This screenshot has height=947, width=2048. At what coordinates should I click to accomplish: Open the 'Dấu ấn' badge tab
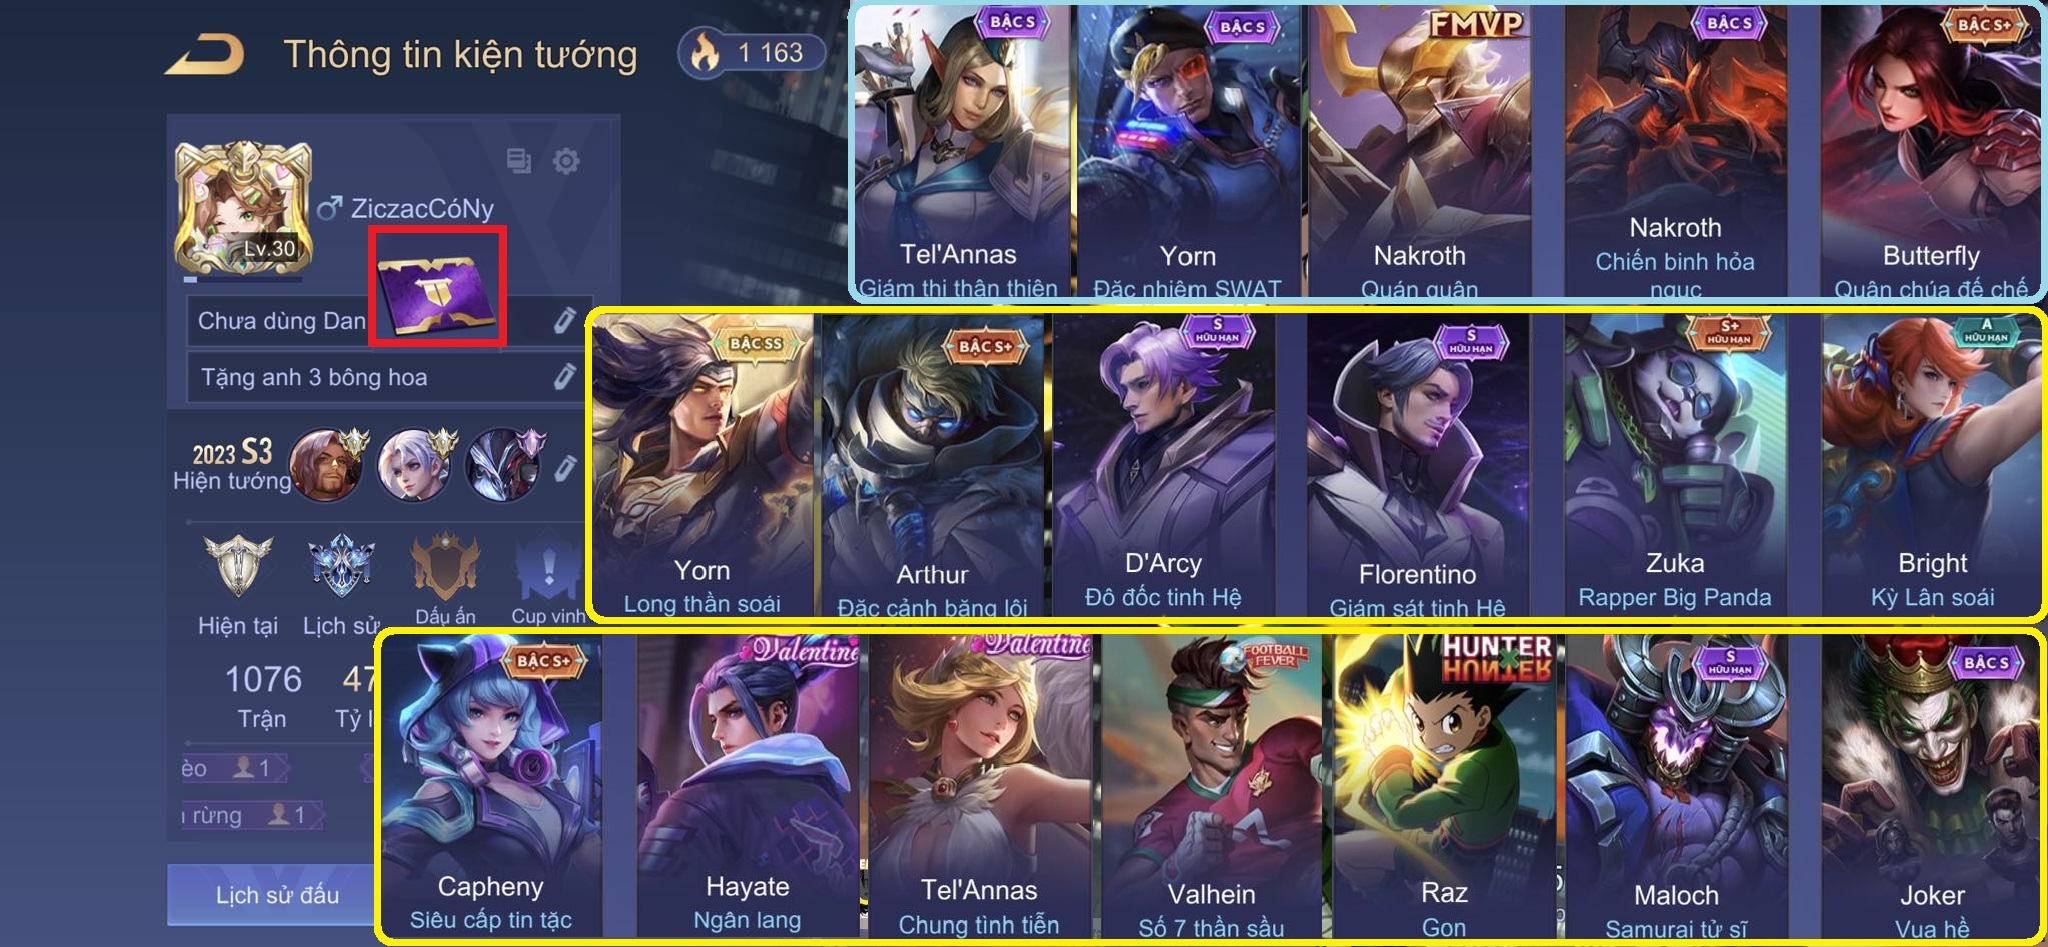445,580
